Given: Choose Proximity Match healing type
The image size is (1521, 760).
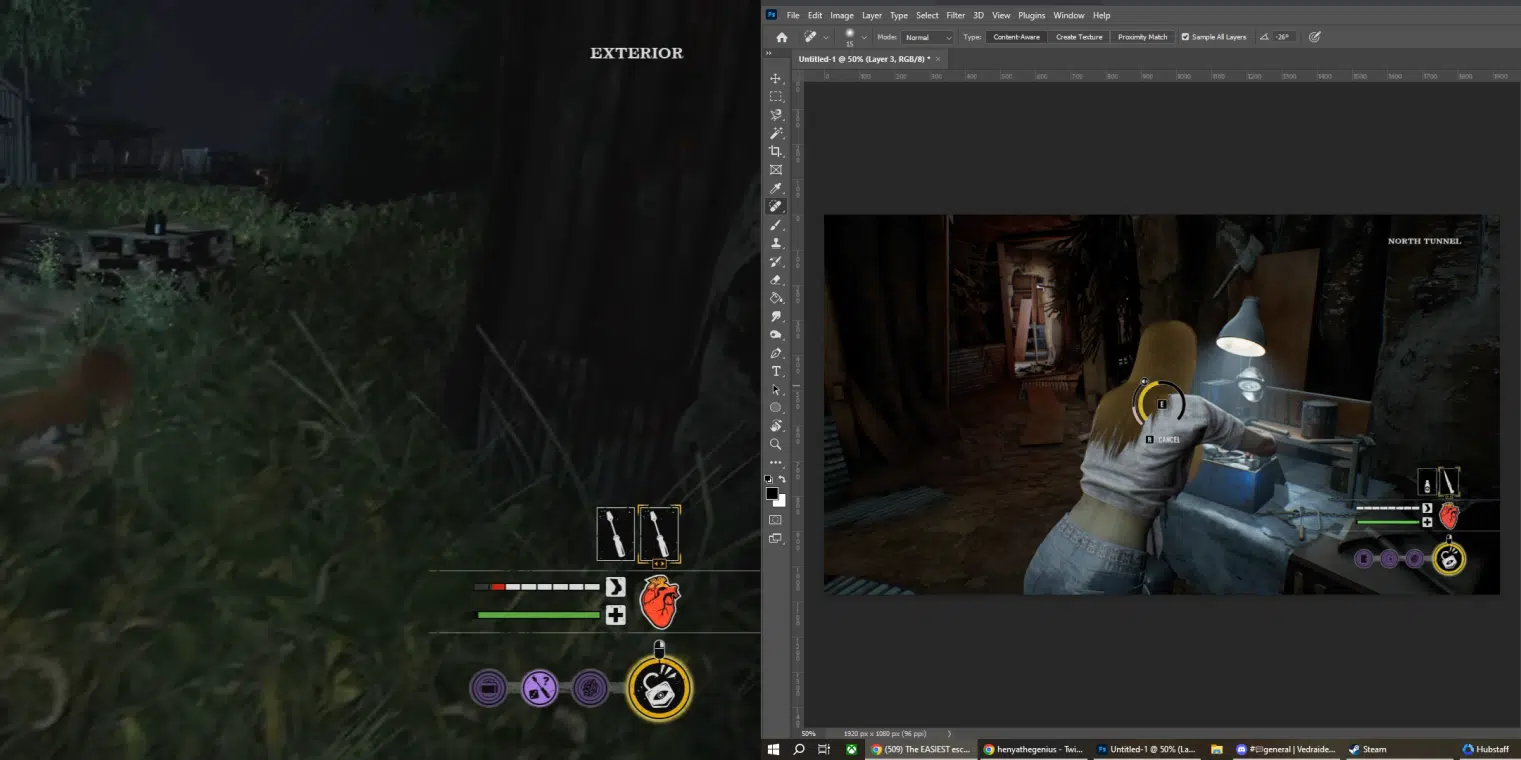Looking at the screenshot, I should (1143, 37).
